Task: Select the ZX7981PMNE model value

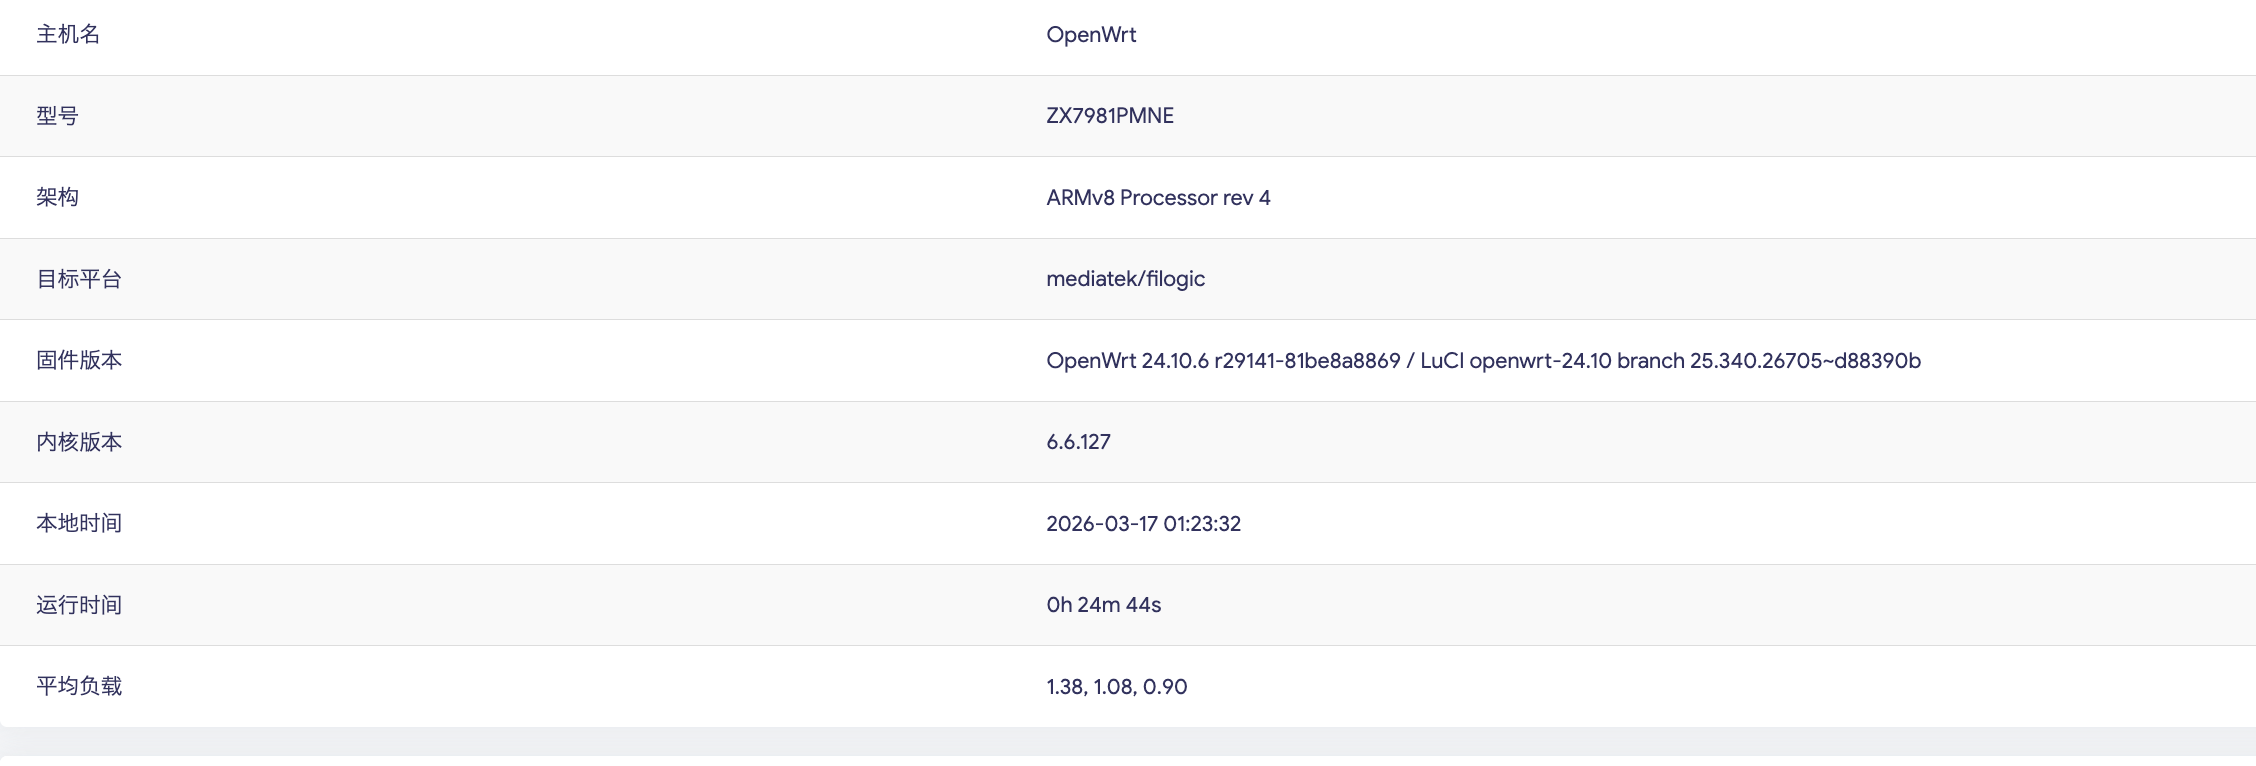Action: pos(1110,116)
